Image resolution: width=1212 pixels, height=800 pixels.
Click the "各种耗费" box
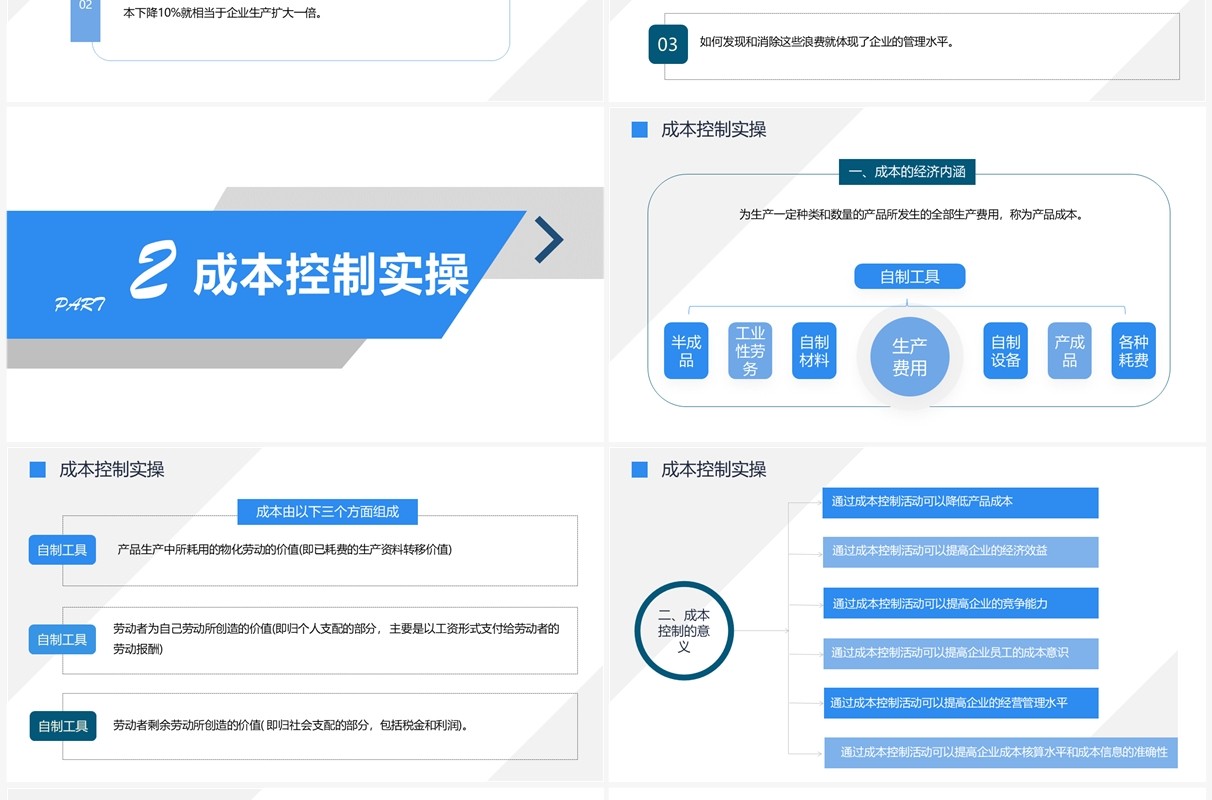(1134, 351)
